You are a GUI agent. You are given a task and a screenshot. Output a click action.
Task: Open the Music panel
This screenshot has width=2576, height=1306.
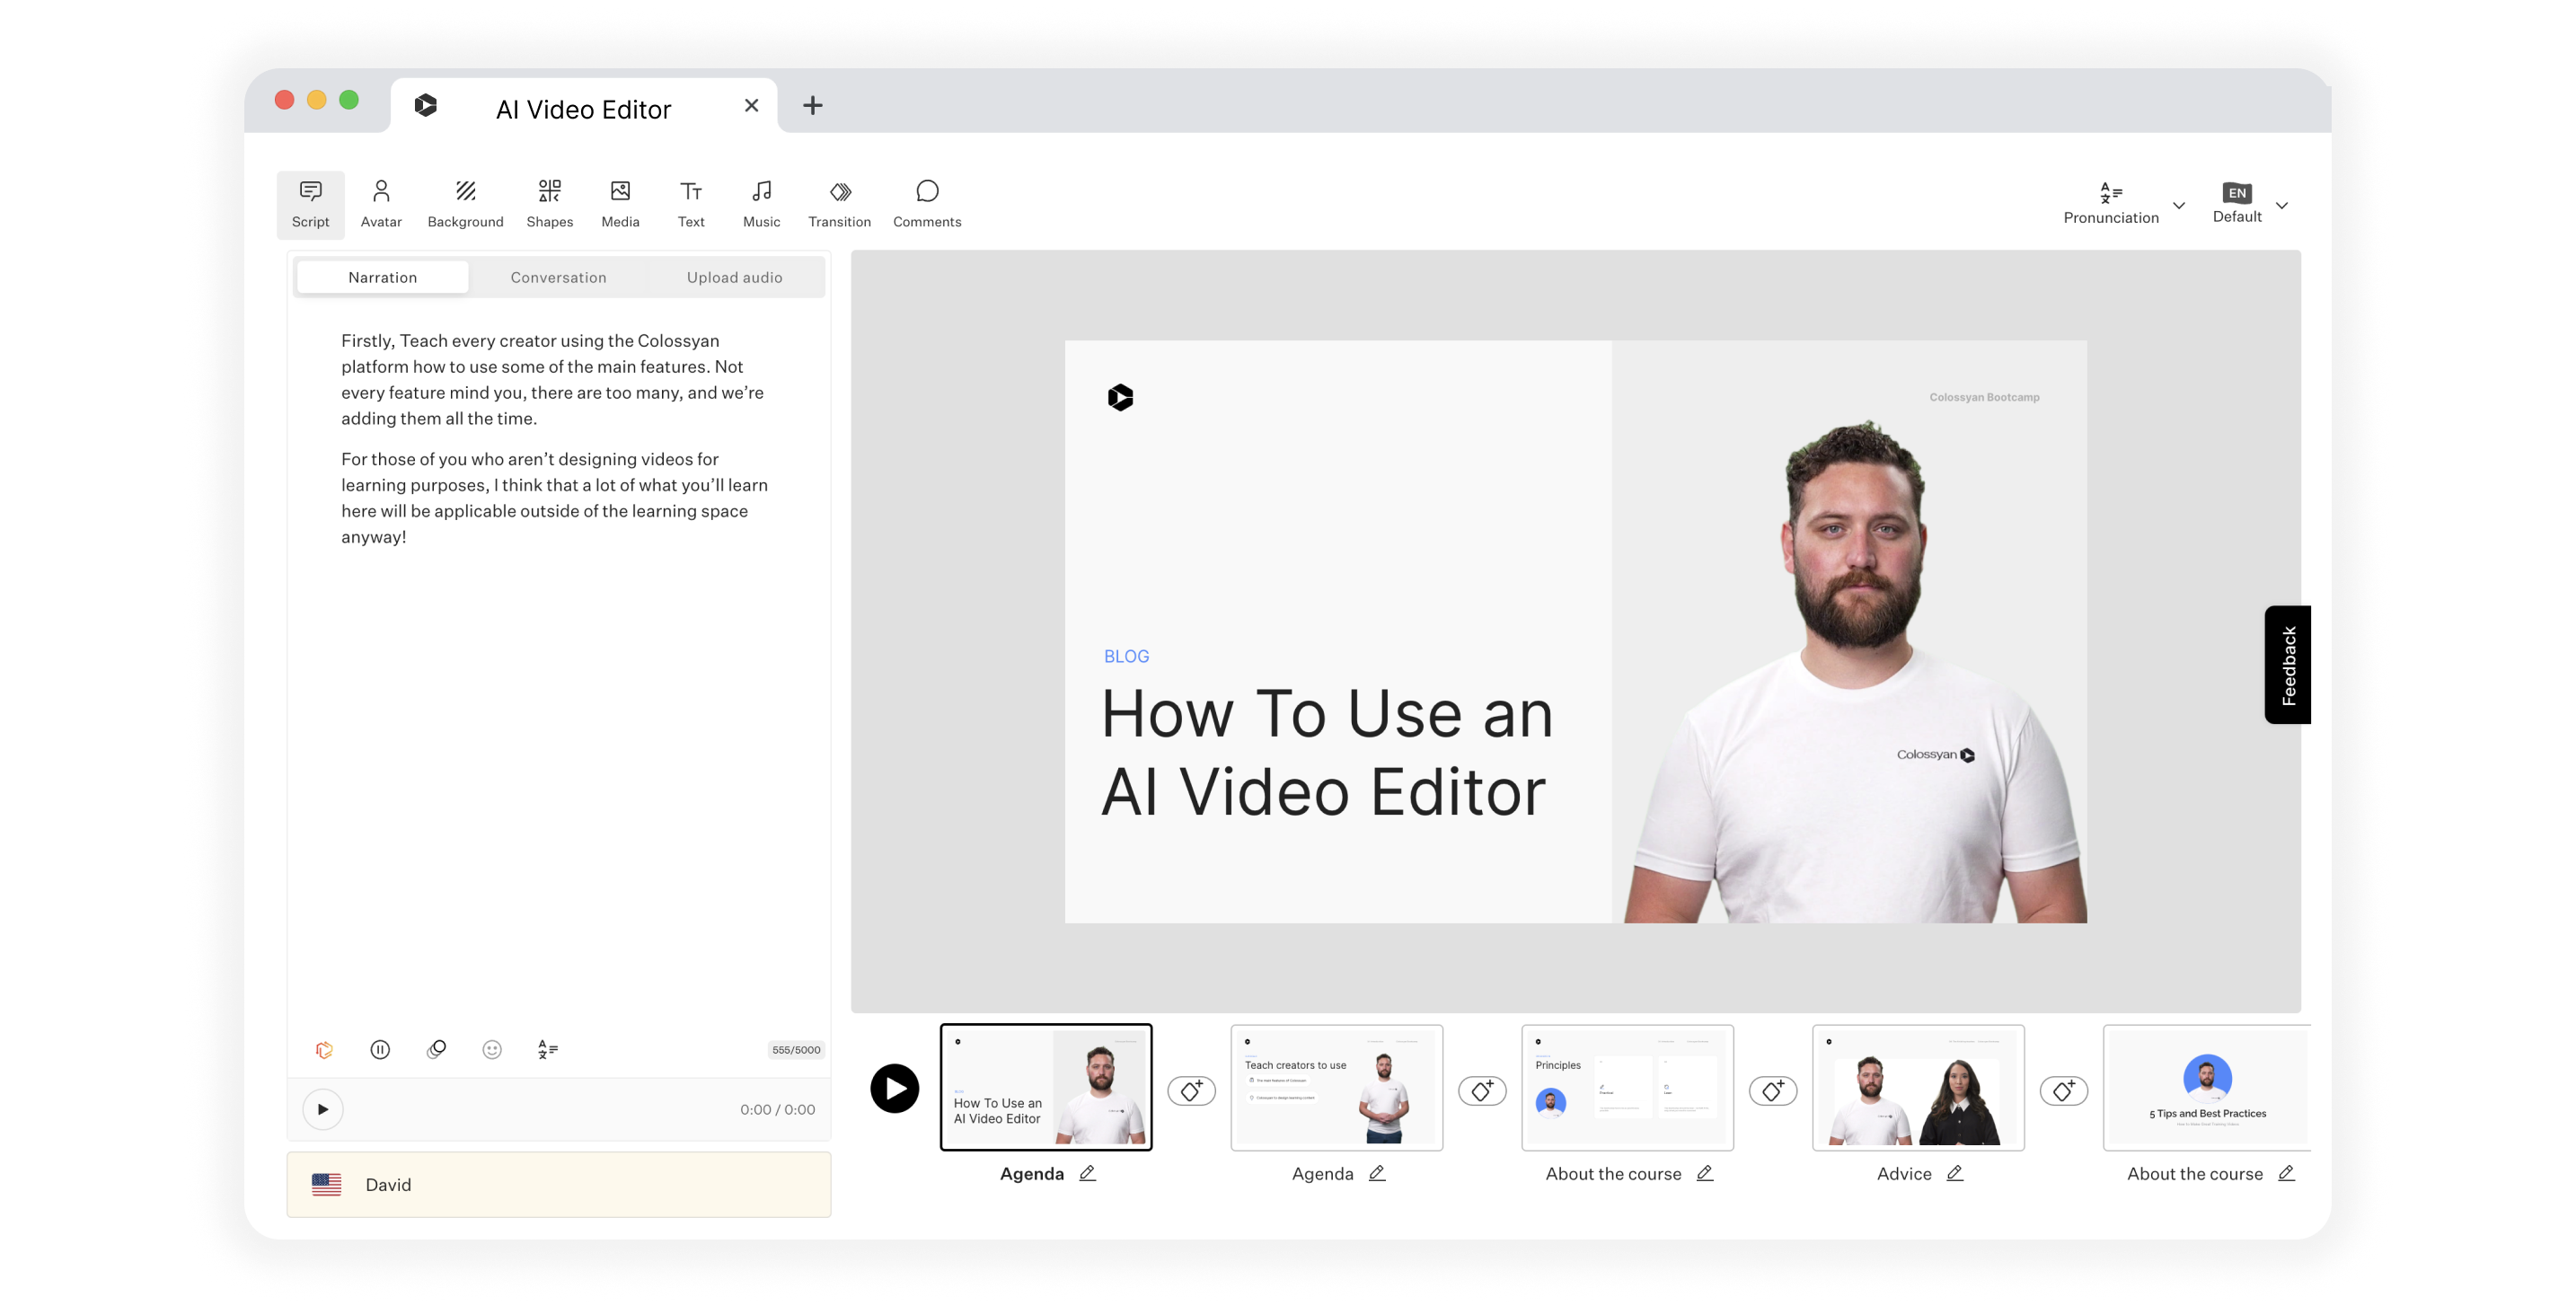[x=761, y=203]
